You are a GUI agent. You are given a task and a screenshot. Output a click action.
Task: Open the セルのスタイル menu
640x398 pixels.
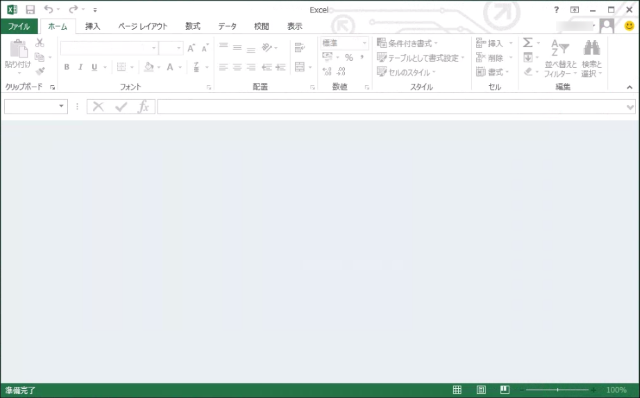point(406,72)
